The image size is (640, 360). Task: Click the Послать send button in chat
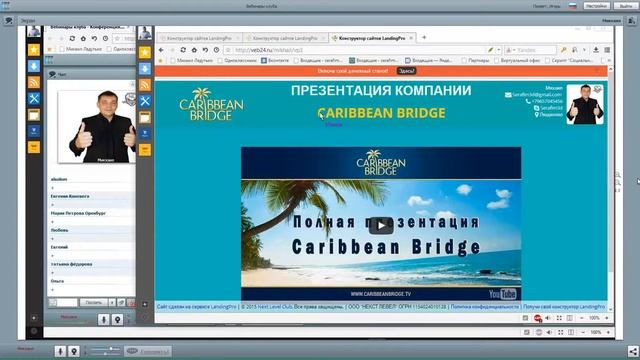click(x=93, y=302)
